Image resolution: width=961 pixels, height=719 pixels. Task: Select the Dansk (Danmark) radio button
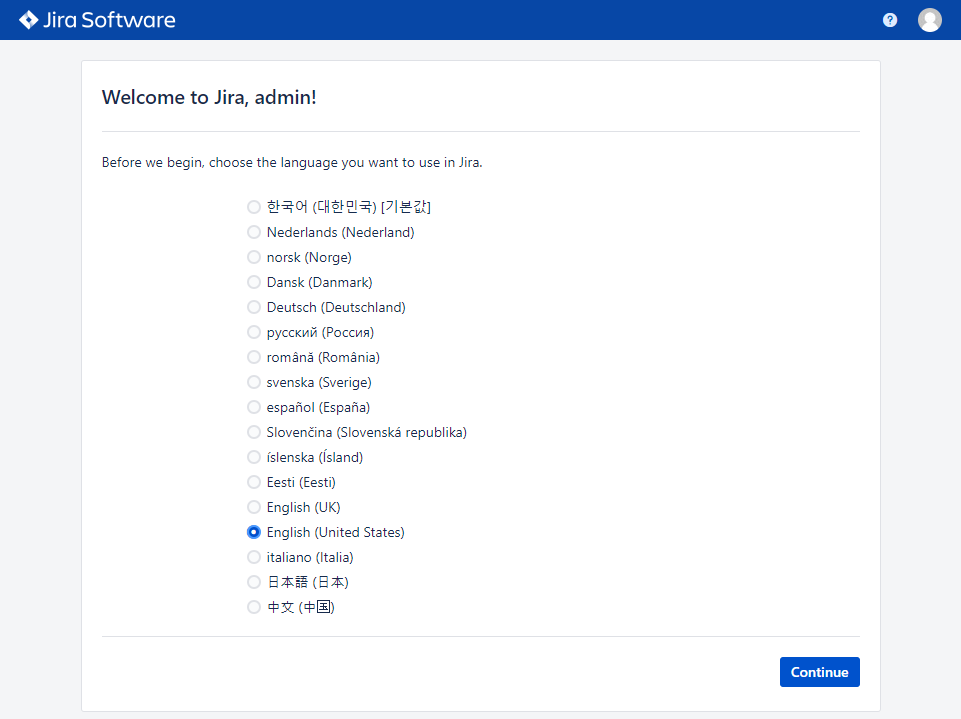254,282
